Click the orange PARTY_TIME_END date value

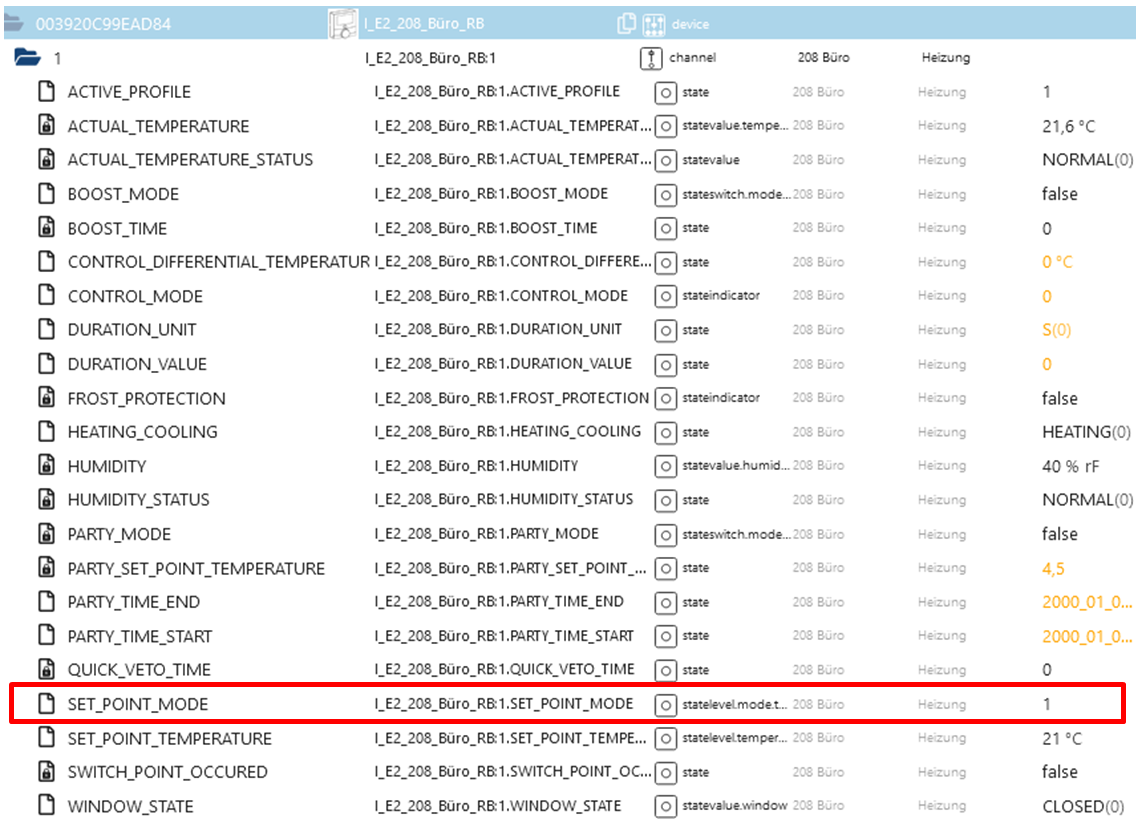click(x=1087, y=602)
